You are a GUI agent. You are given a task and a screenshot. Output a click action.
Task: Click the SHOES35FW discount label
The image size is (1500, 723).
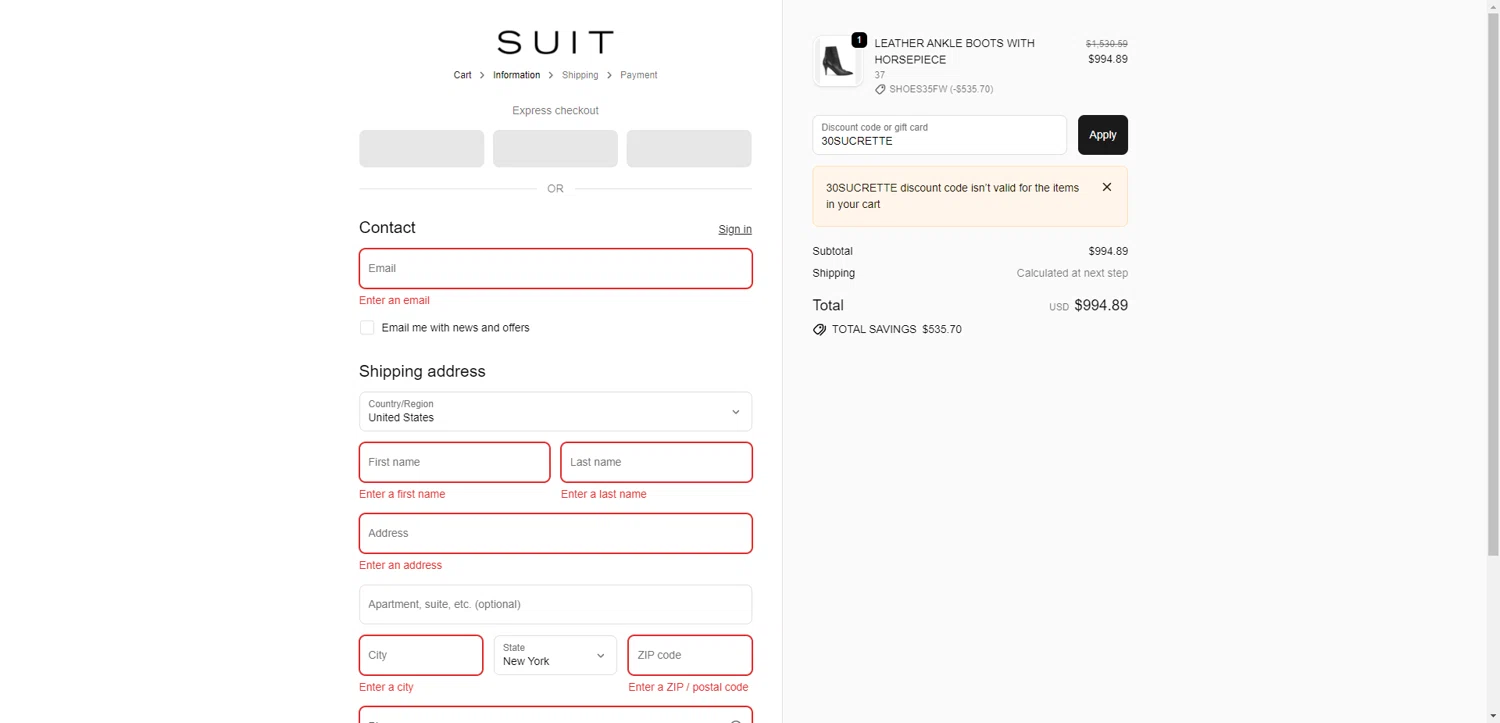click(941, 89)
